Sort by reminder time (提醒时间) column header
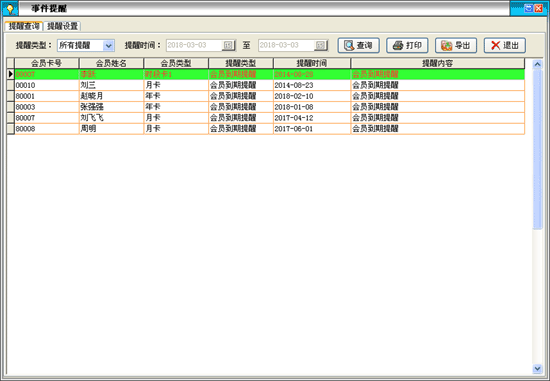 312,63
